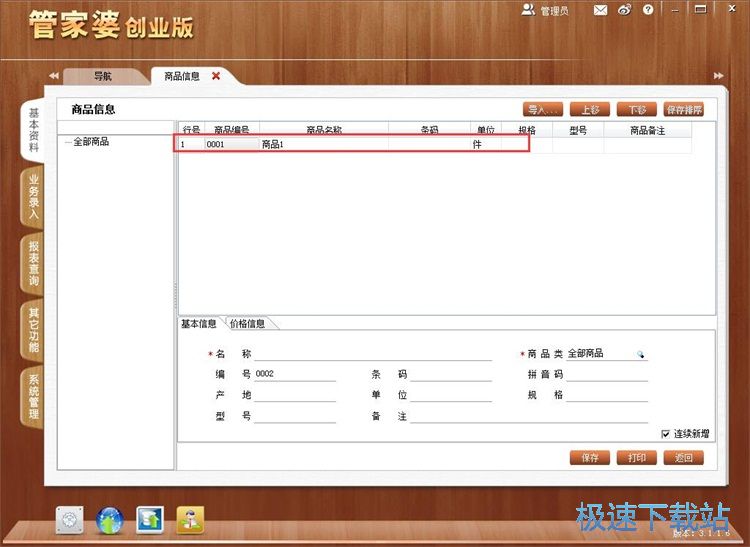Switch to the 价格信息 tab
750x547 pixels.
point(248,323)
